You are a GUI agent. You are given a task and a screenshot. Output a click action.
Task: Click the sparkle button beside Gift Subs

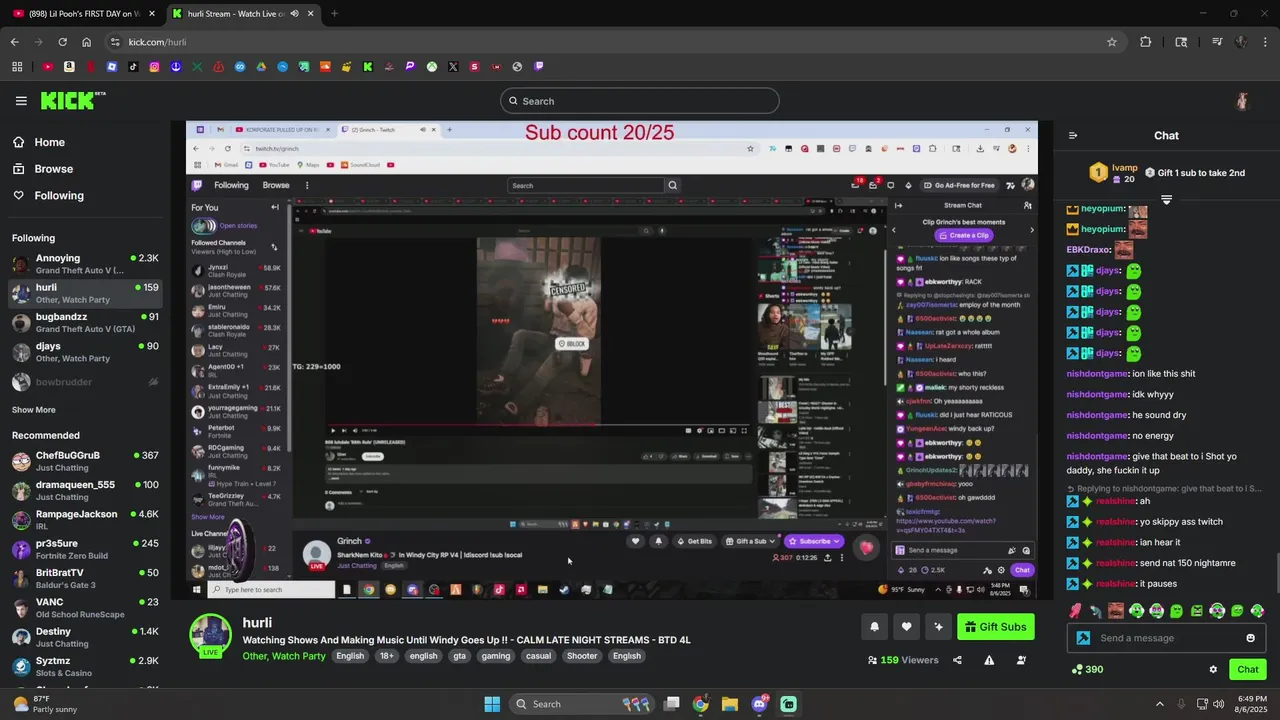[938, 627]
